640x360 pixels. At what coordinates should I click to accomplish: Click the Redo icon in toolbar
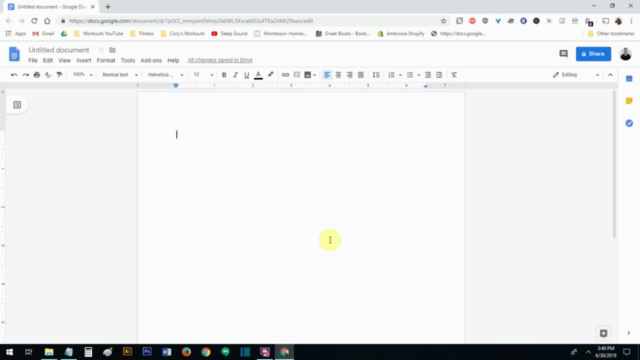click(x=25, y=75)
